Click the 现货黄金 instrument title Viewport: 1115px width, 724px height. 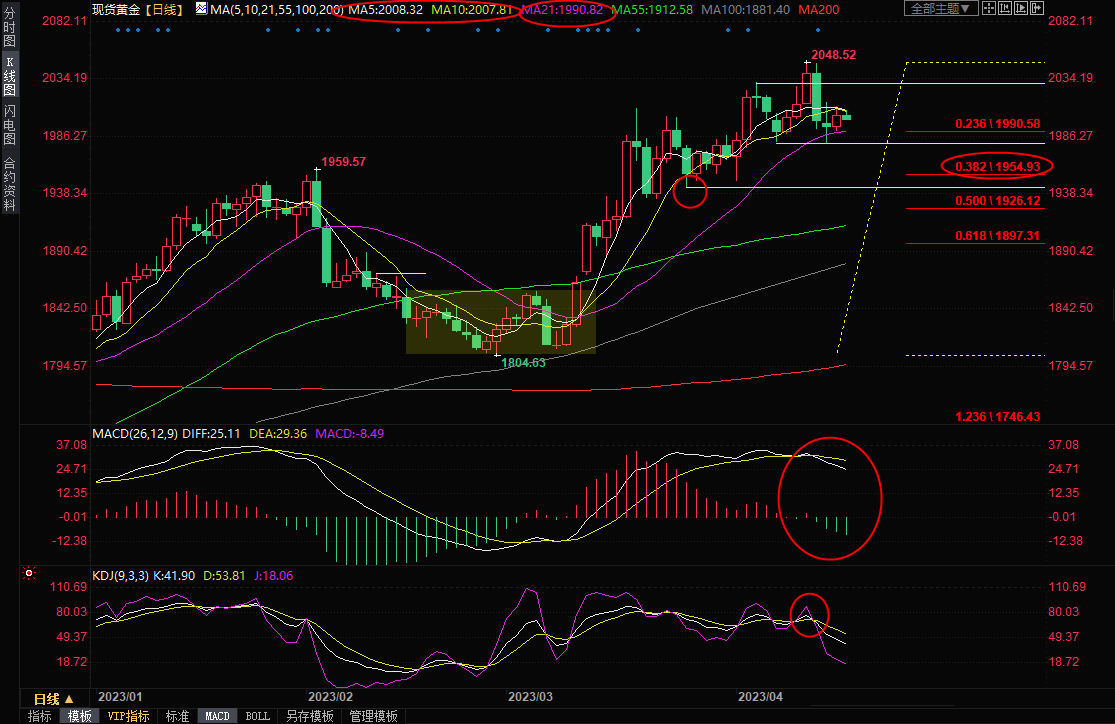point(117,9)
